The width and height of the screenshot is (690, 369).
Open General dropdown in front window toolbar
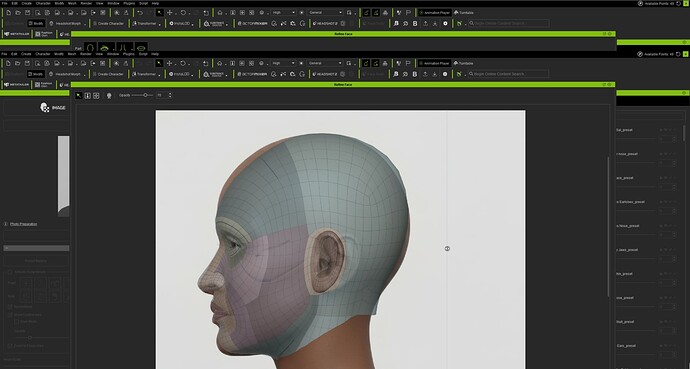click(x=325, y=63)
